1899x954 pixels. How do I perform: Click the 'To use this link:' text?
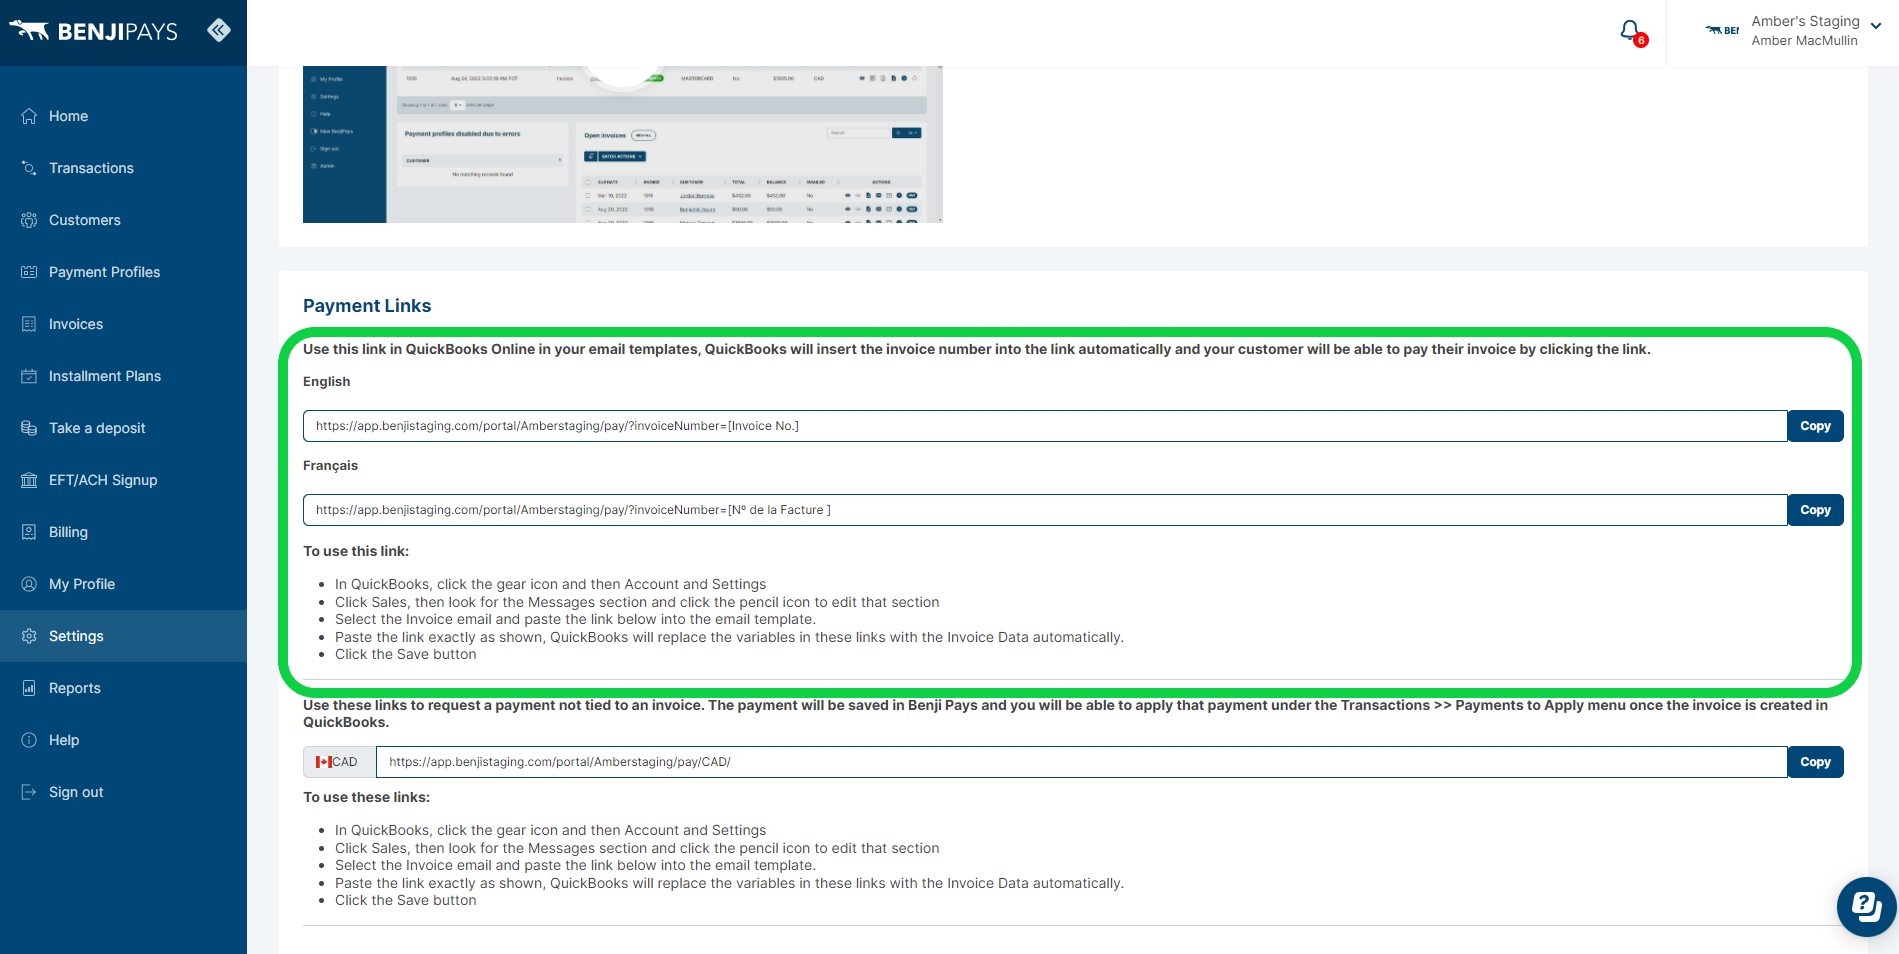(x=356, y=551)
